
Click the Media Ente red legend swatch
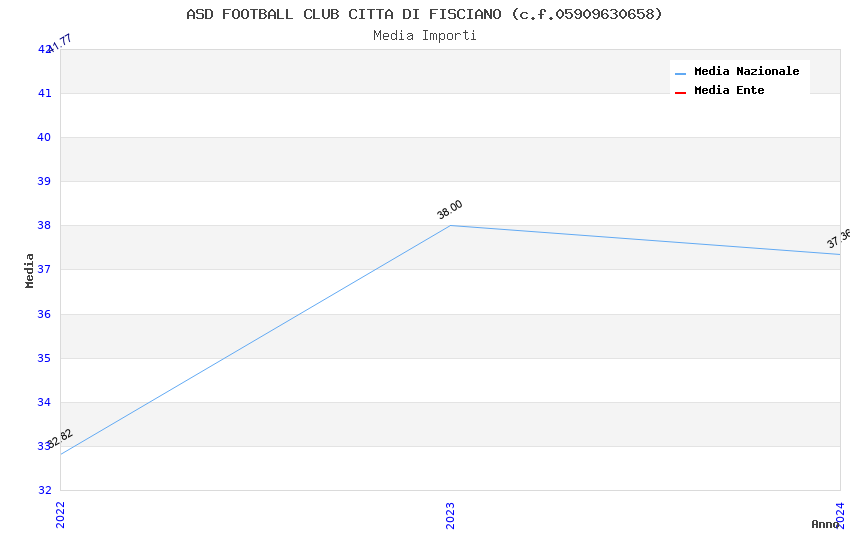tap(680, 92)
